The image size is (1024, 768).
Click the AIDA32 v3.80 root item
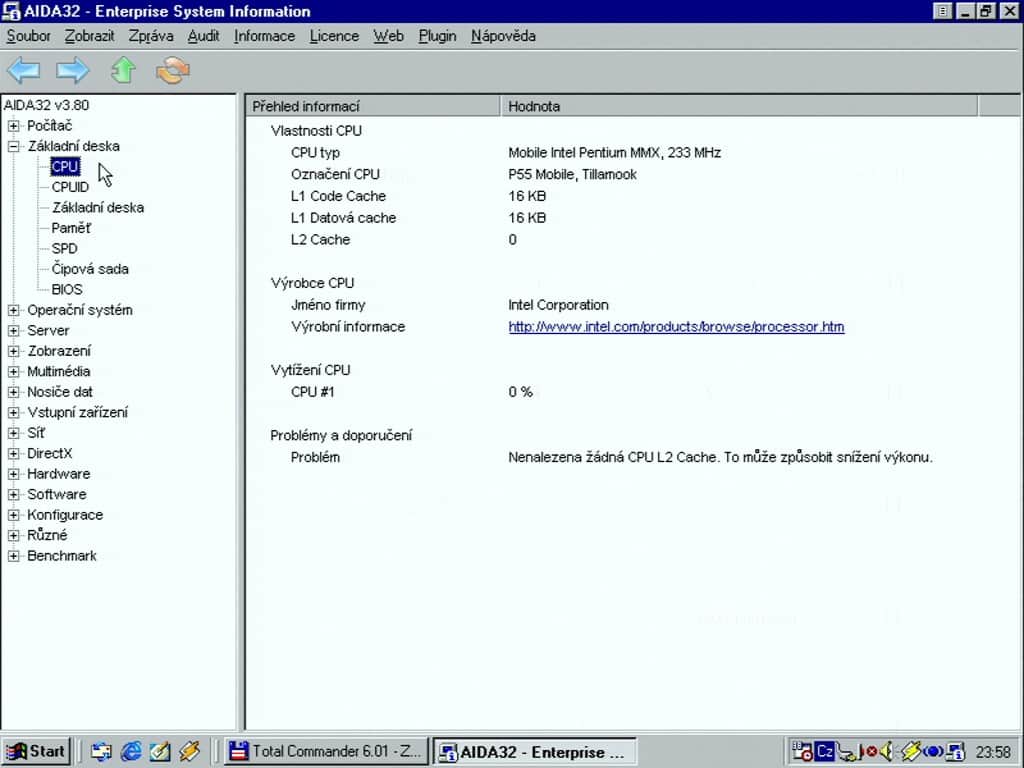46,105
